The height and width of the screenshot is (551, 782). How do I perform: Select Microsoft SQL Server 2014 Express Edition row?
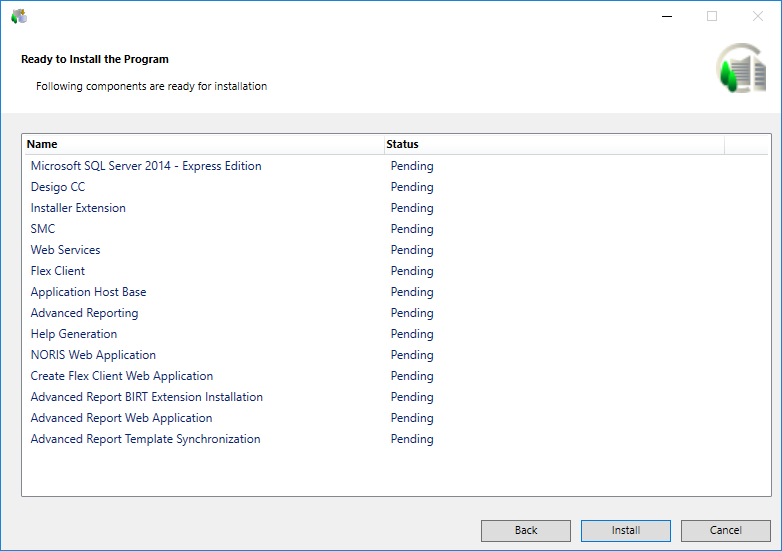click(146, 166)
